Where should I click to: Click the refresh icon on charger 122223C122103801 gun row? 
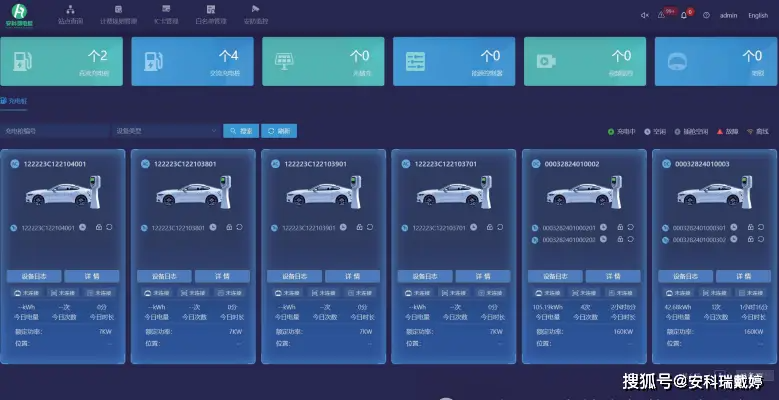(239, 227)
